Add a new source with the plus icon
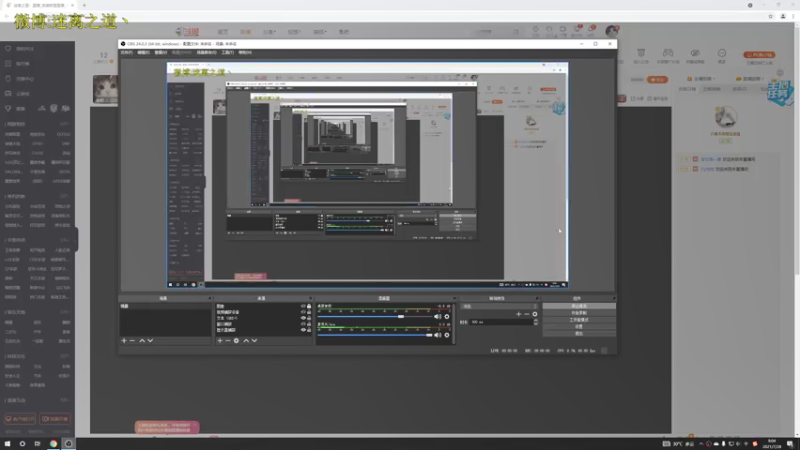This screenshot has height=450, width=800. tap(220, 340)
